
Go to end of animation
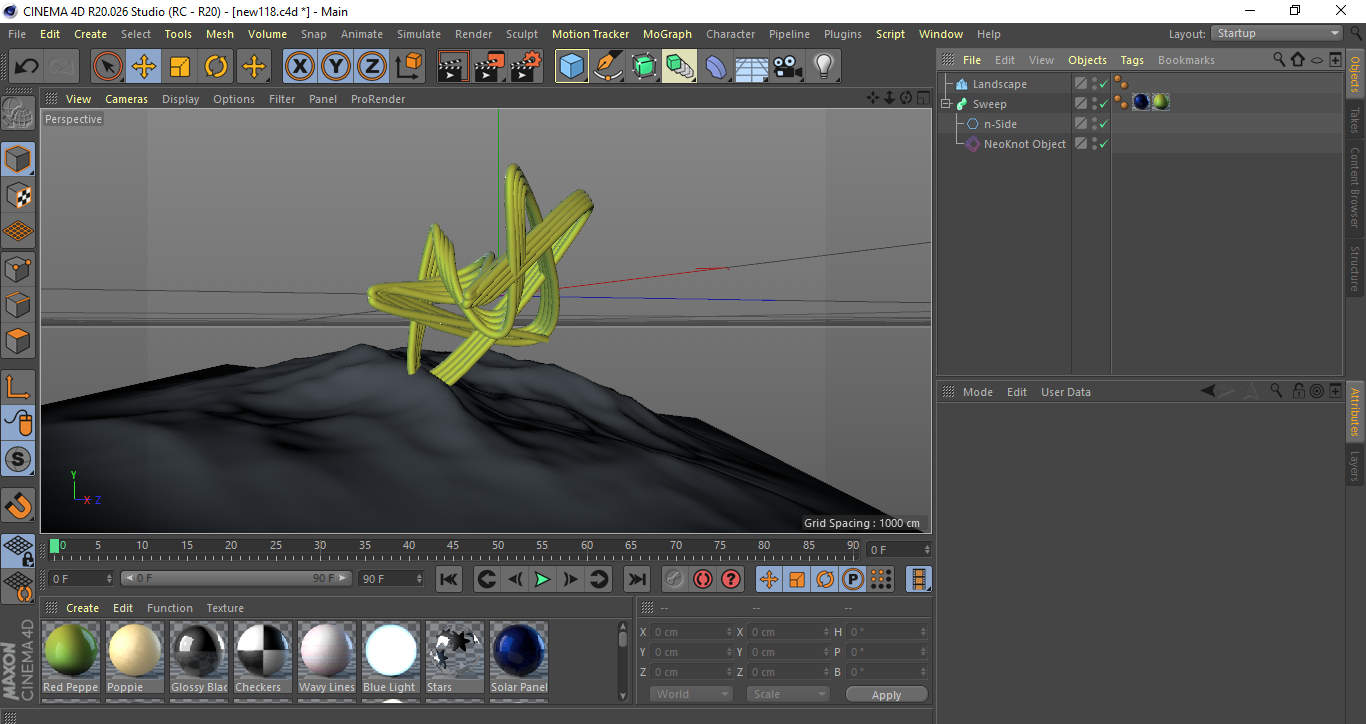[636, 578]
